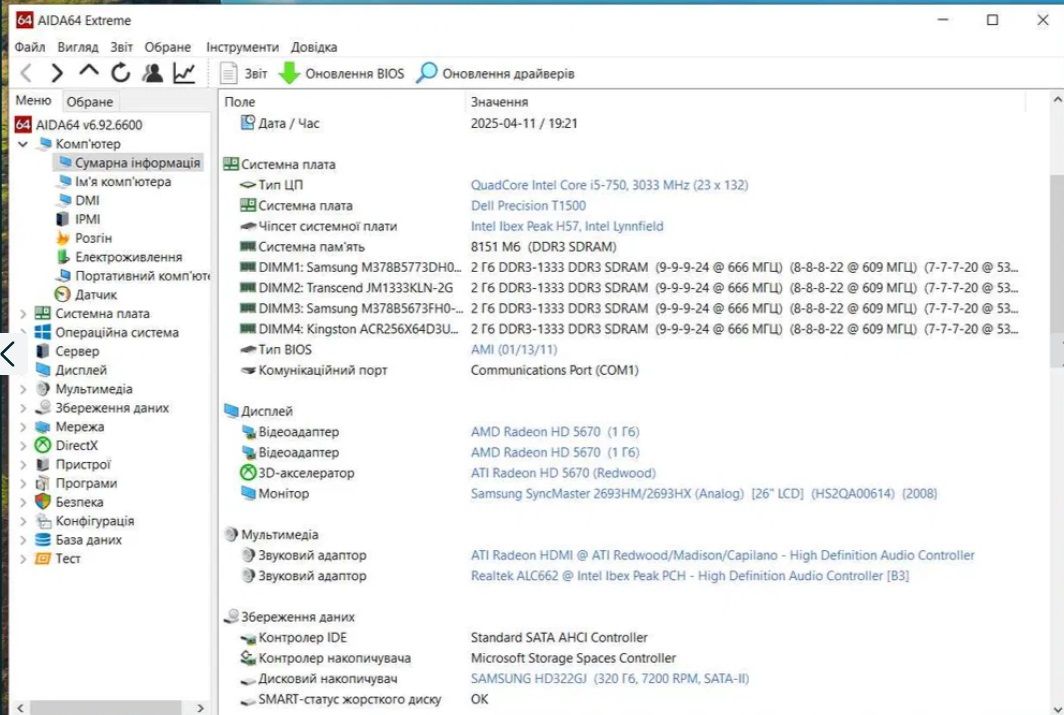1064x715 pixels.
Task: Select the Сервер tree item icon
Action: [x=43, y=351]
